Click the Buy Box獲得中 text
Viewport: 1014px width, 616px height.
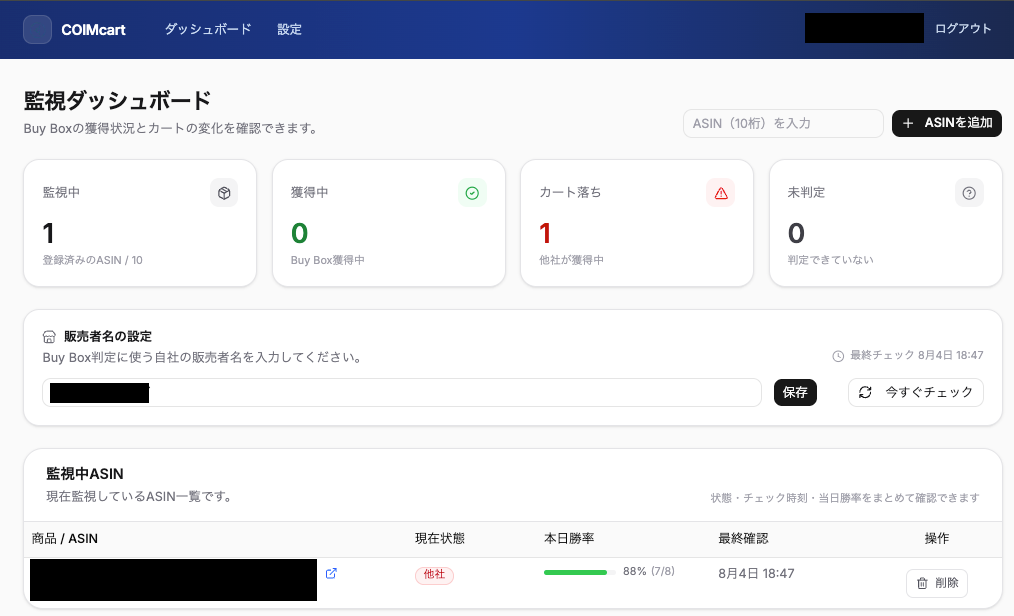[328, 260]
